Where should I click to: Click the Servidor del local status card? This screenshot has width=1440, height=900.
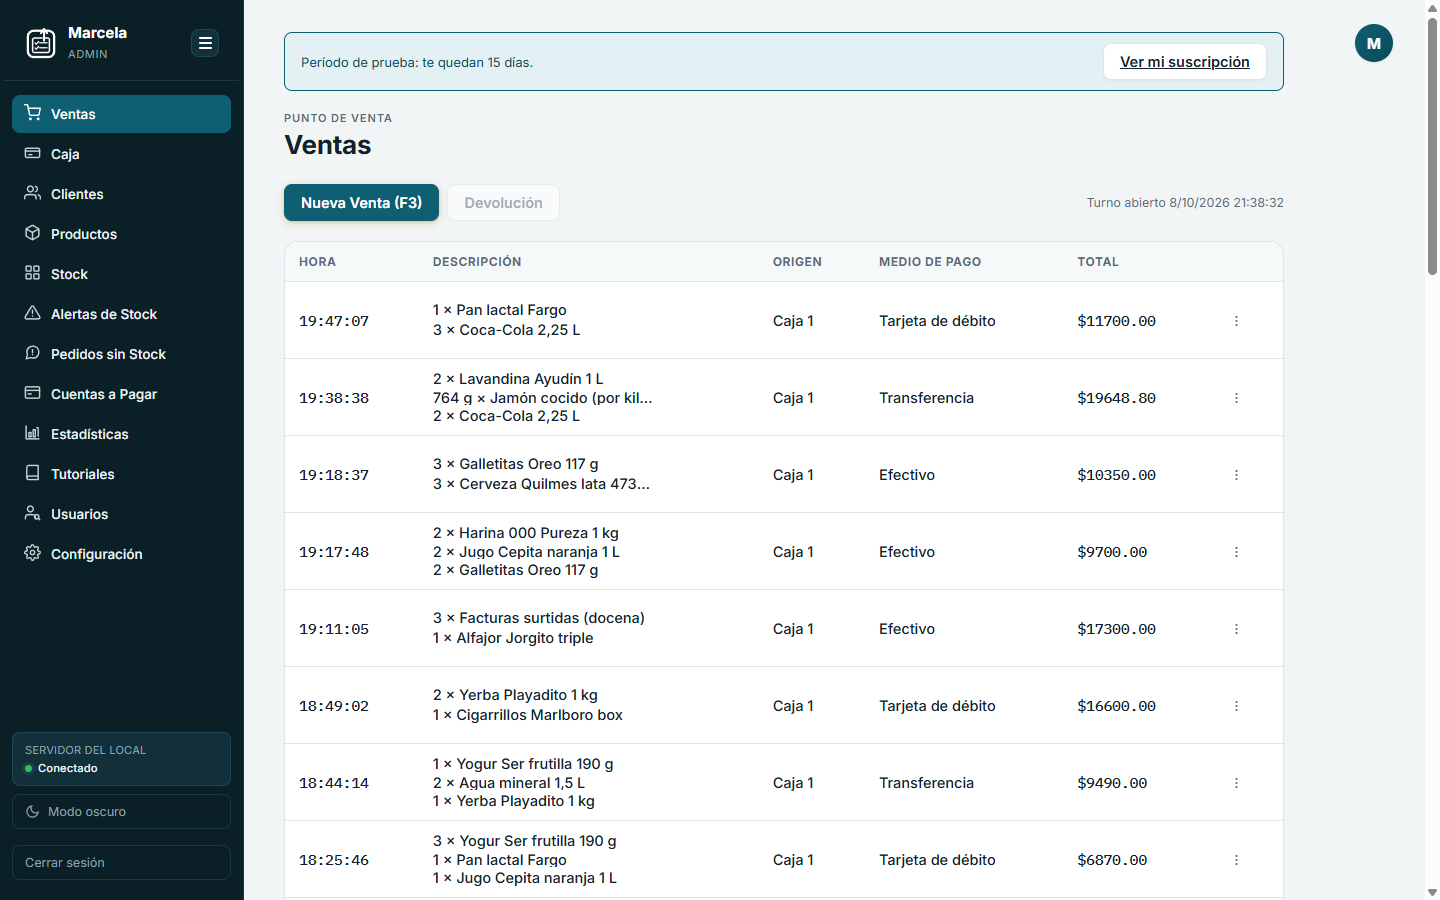(121, 759)
